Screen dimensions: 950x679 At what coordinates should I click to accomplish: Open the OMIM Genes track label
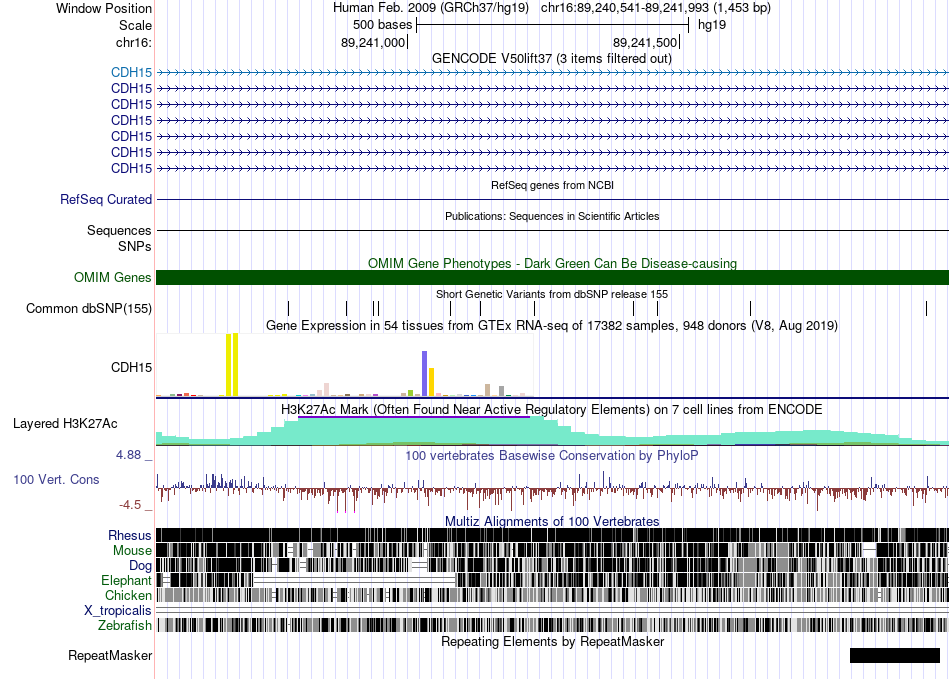pos(113,277)
